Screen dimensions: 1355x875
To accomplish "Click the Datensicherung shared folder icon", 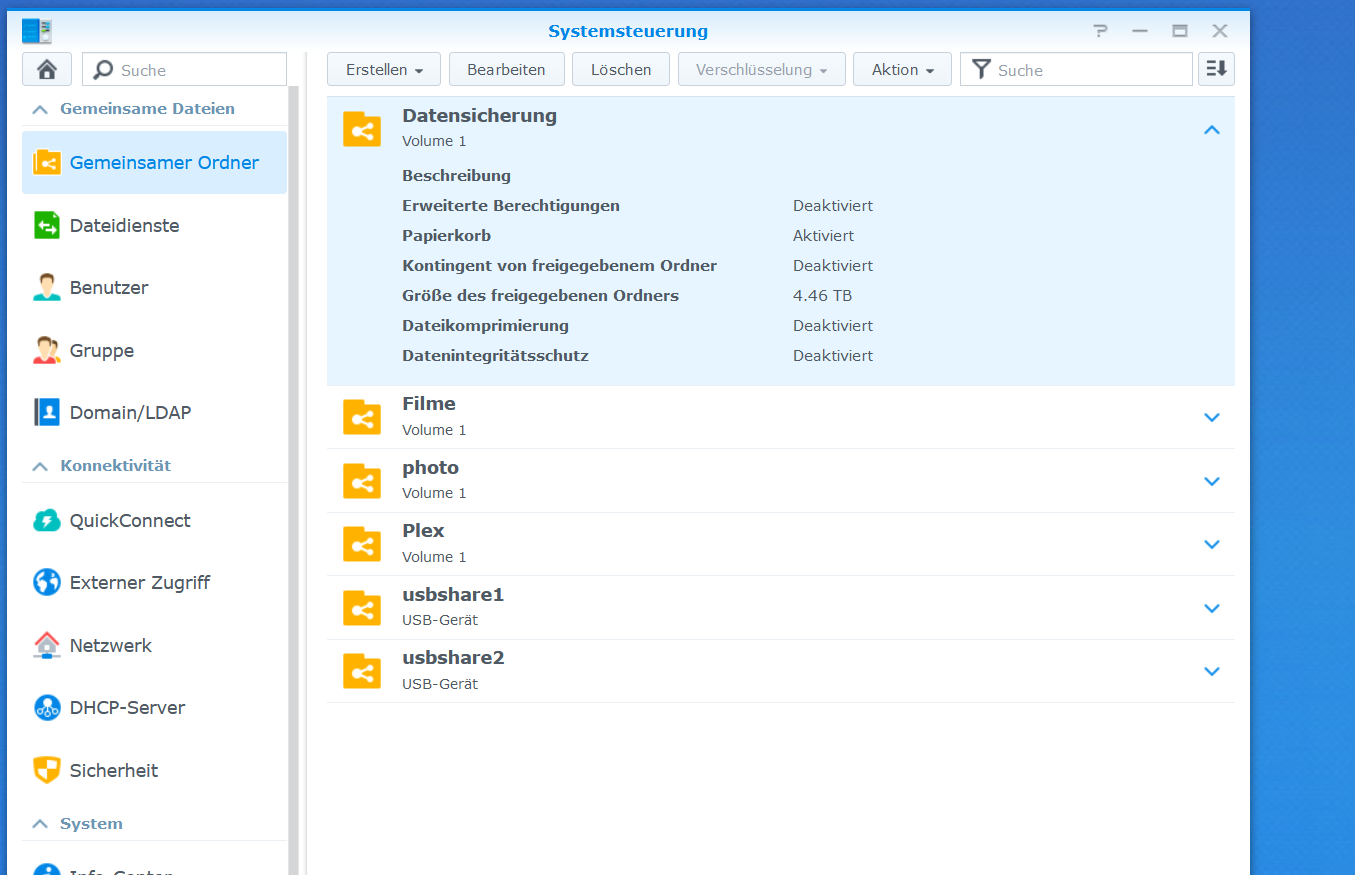I will point(362,129).
